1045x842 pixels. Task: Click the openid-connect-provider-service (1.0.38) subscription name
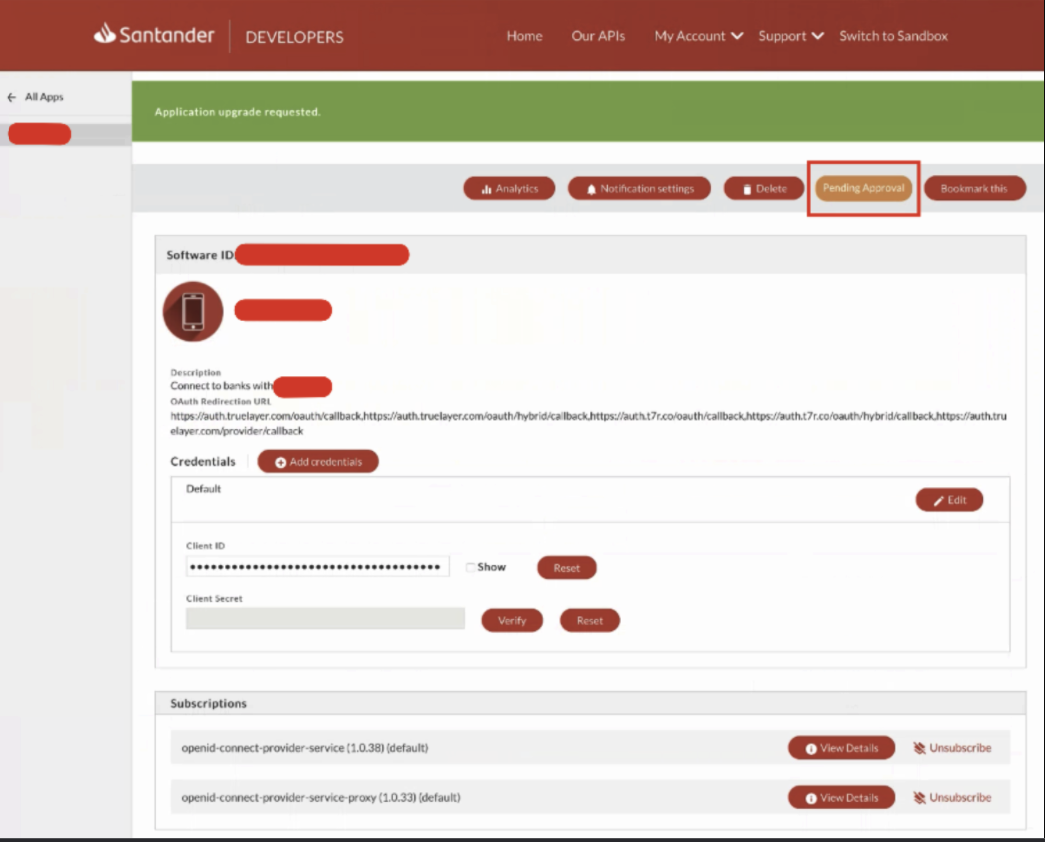click(x=305, y=748)
